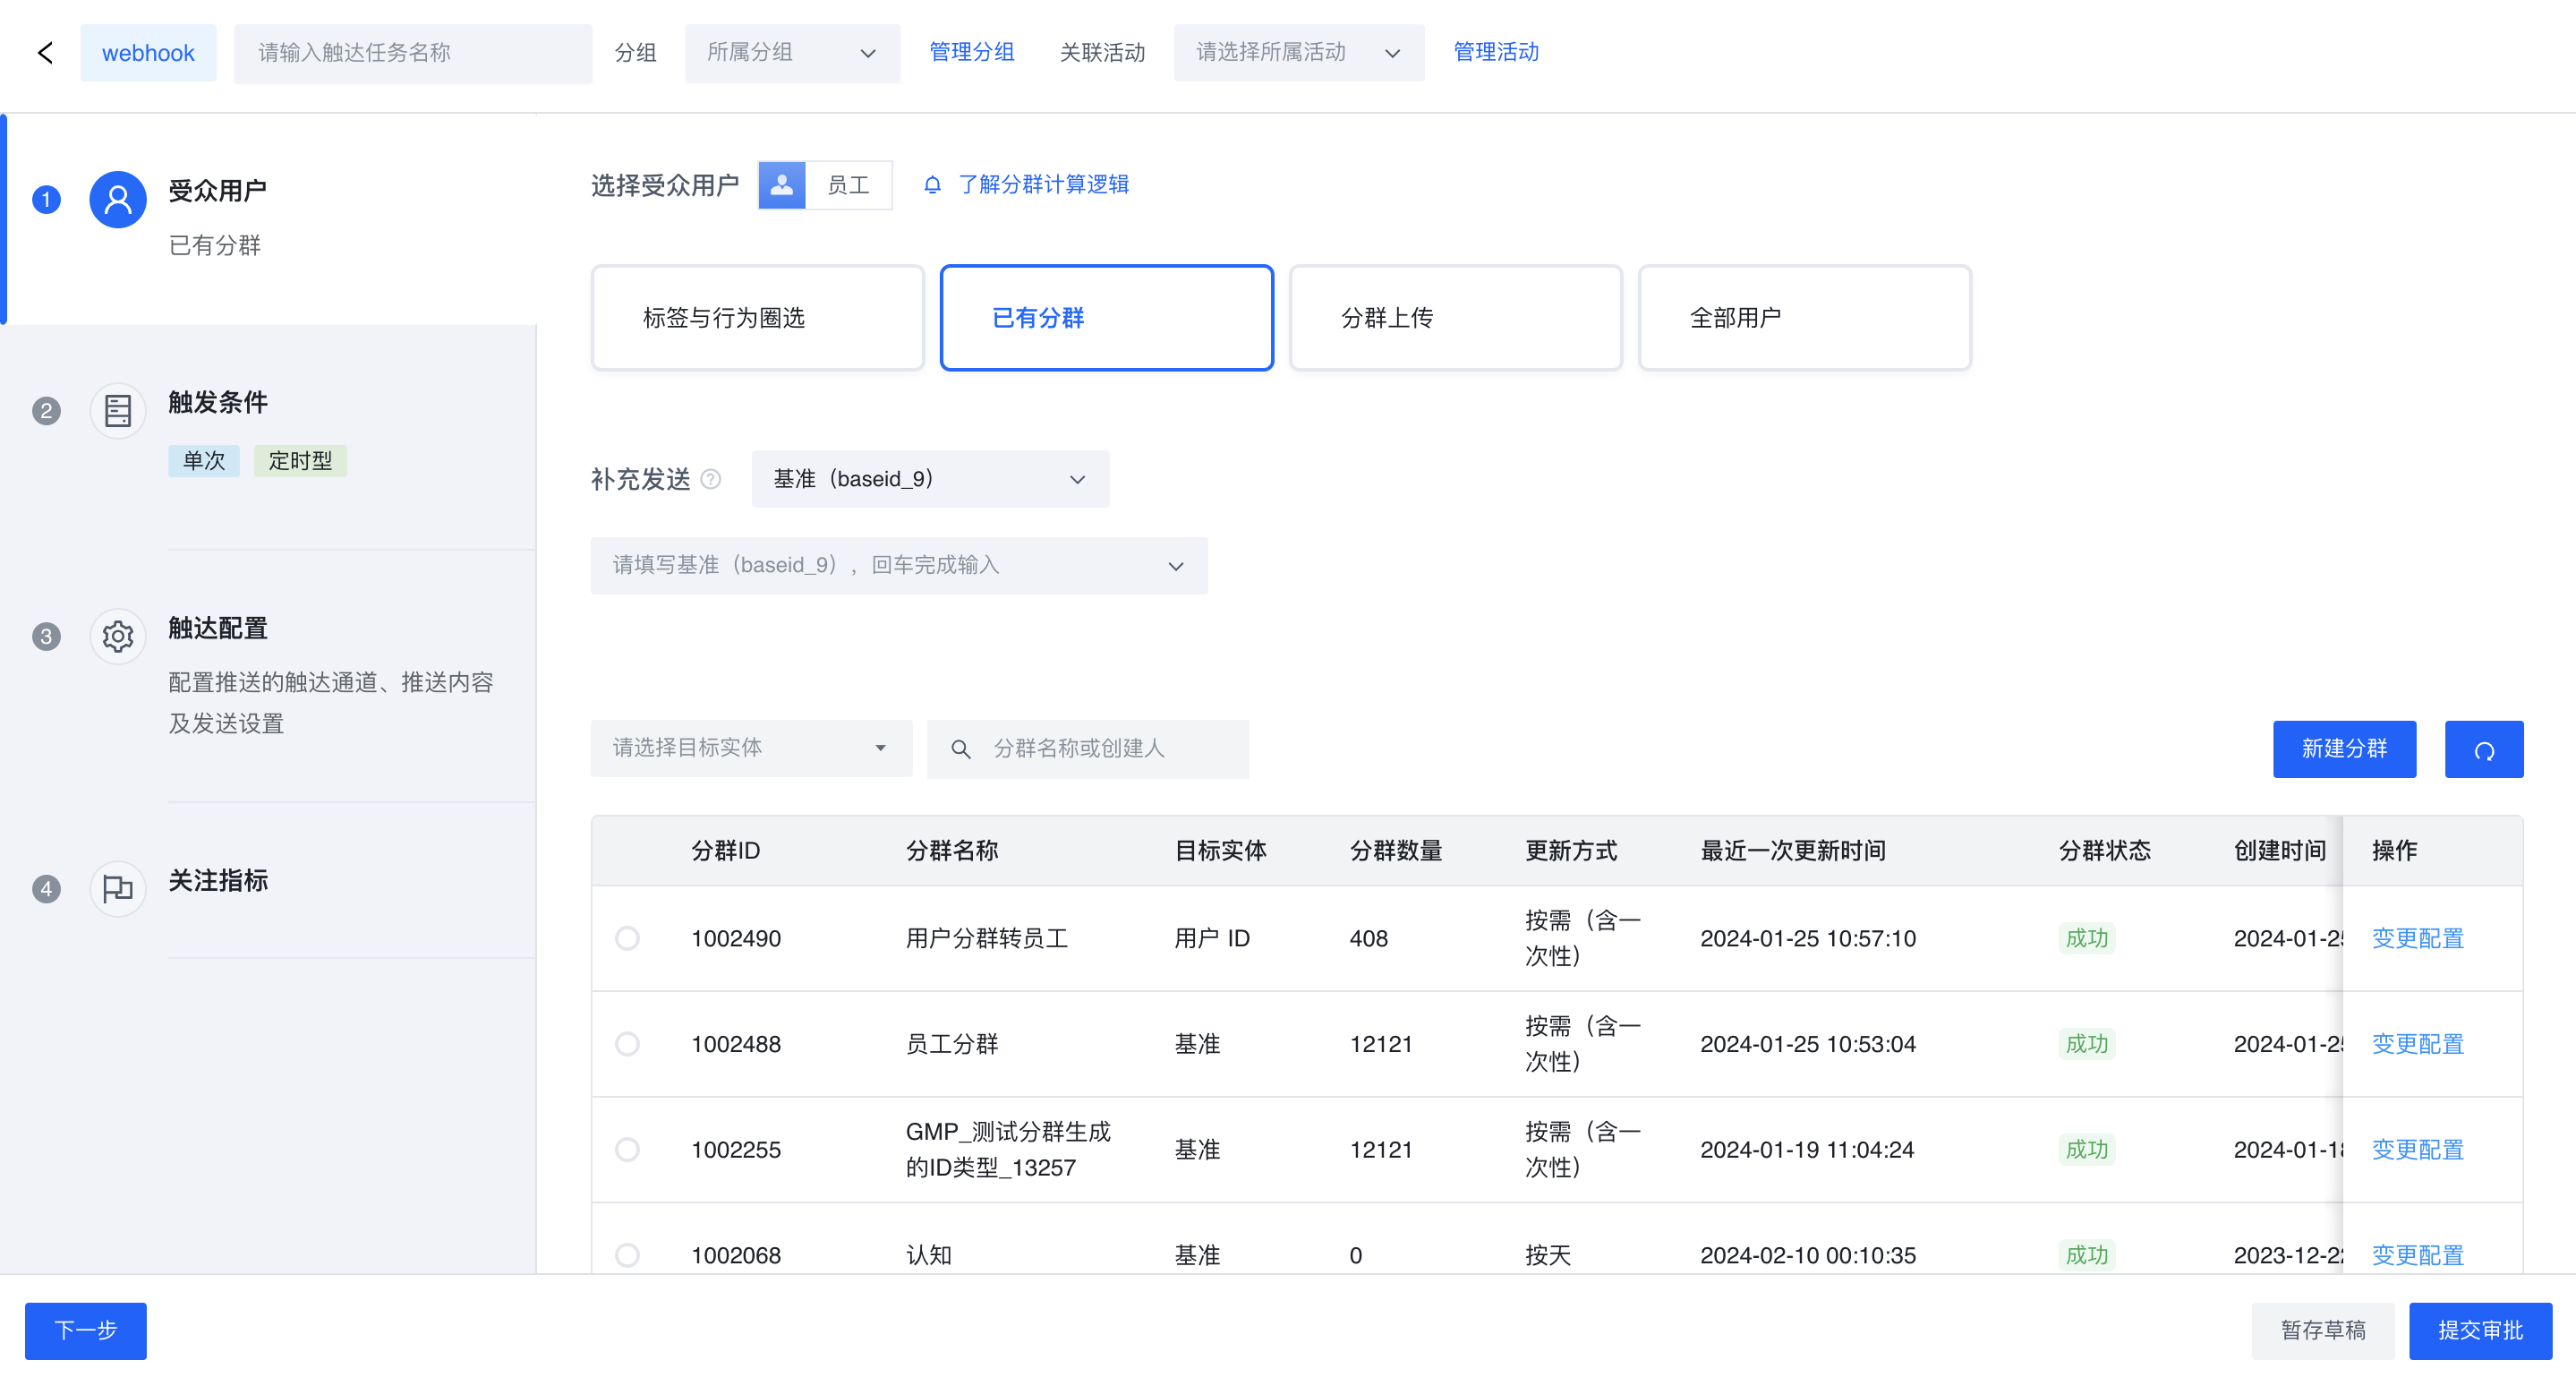This screenshot has height=1386, width=2576.
Task: Click 变更配置 for segment 1002488
Action: pyautogui.click(x=2417, y=1044)
